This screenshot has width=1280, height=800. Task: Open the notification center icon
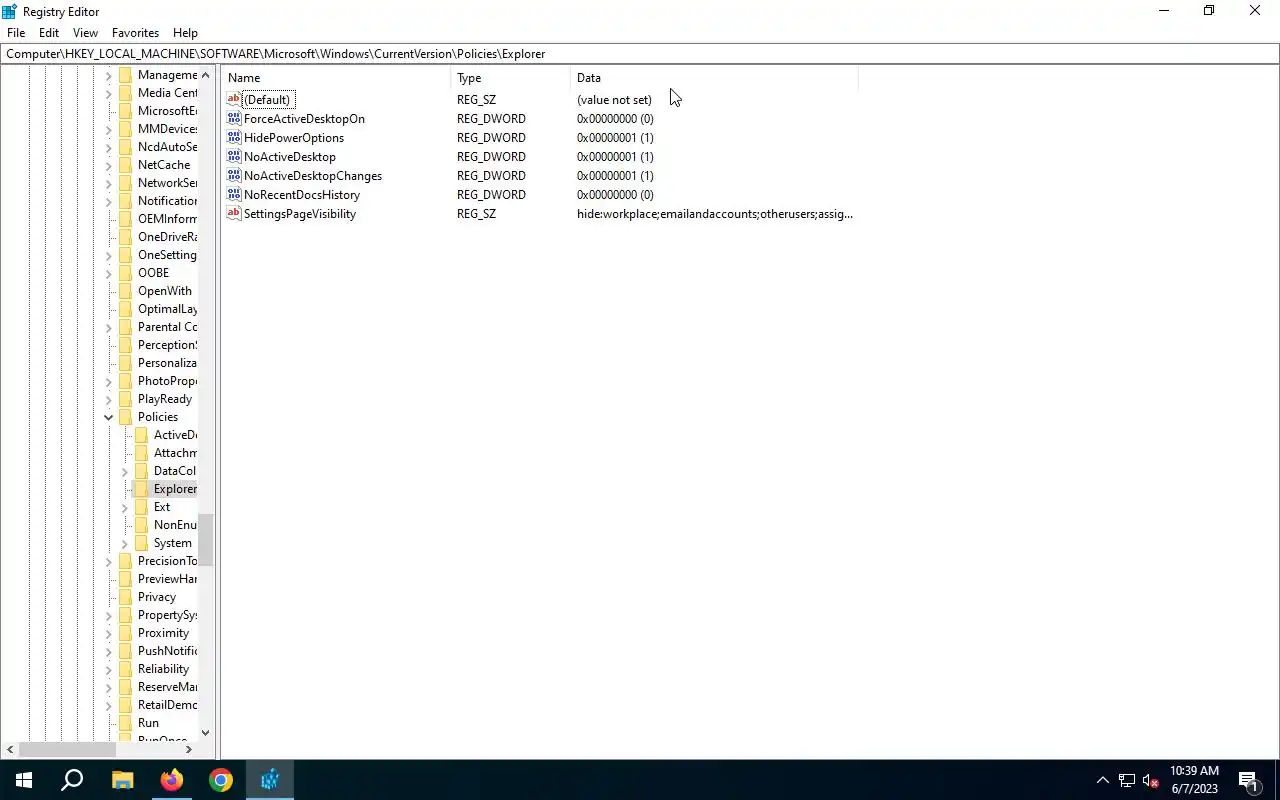click(x=1248, y=780)
